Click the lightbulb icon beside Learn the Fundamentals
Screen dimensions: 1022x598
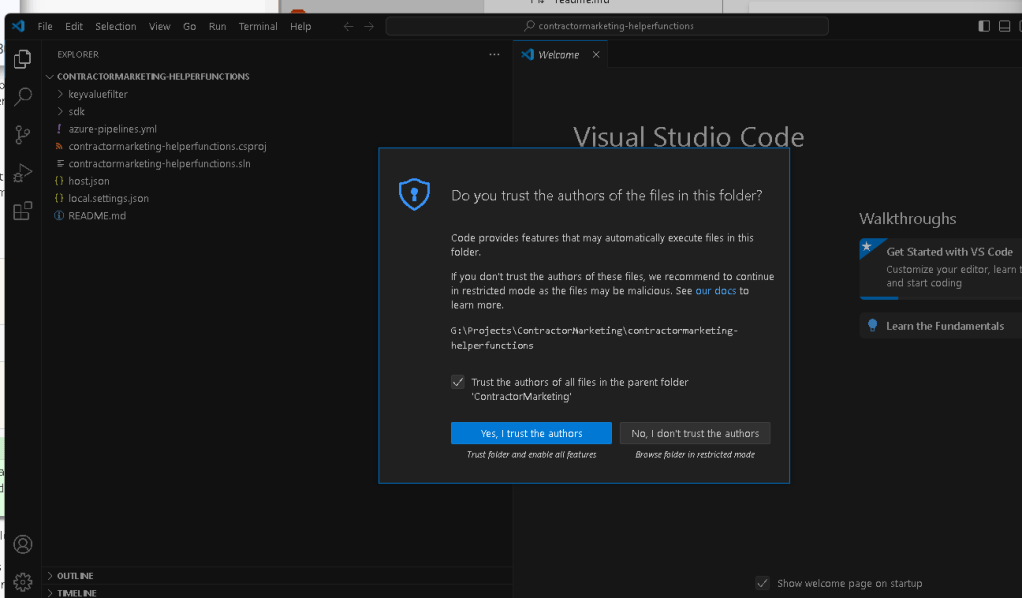[x=872, y=325]
